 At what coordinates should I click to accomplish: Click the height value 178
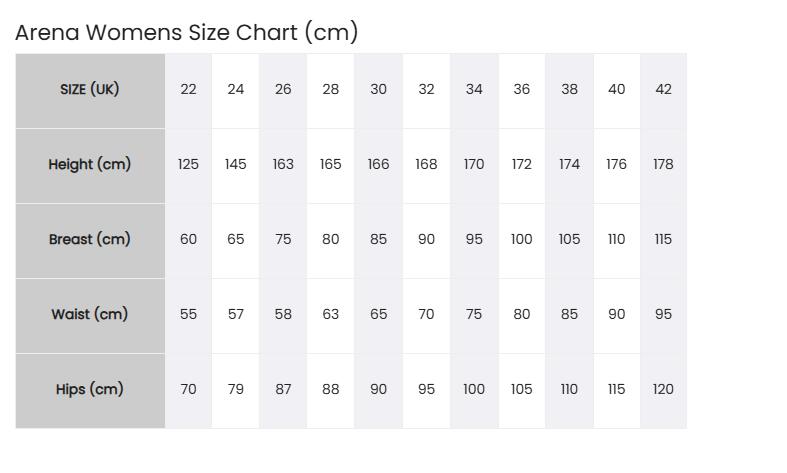point(664,166)
